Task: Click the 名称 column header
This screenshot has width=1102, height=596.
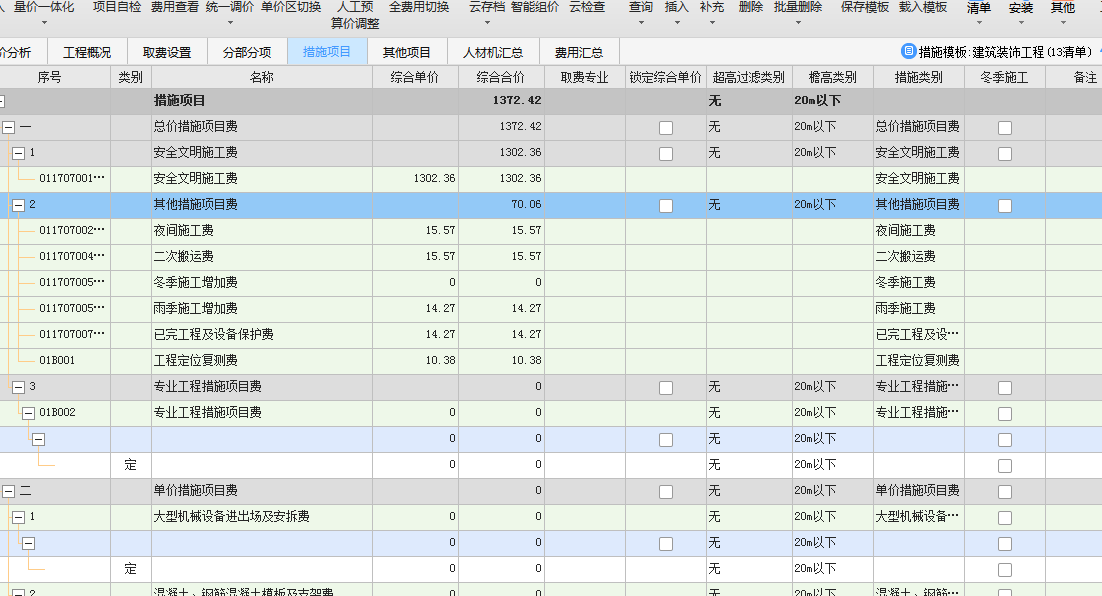Action: coord(262,77)
